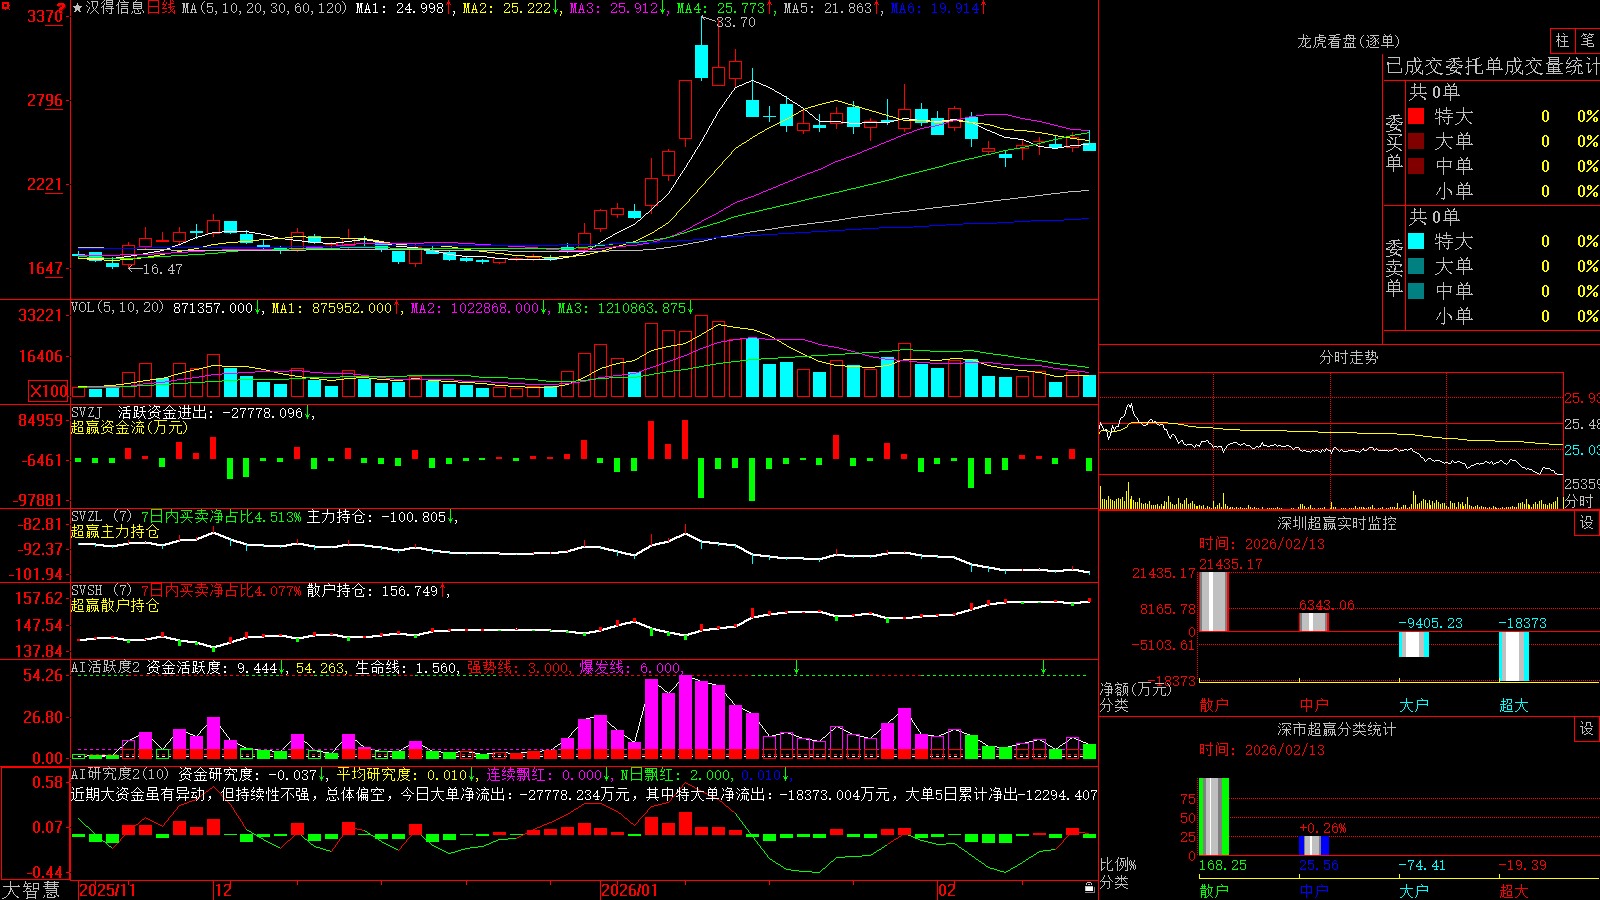The image size is (1600, 900).
Task: Click the 超大 bar showing -18373
Action: click(x=1514, y=656)
